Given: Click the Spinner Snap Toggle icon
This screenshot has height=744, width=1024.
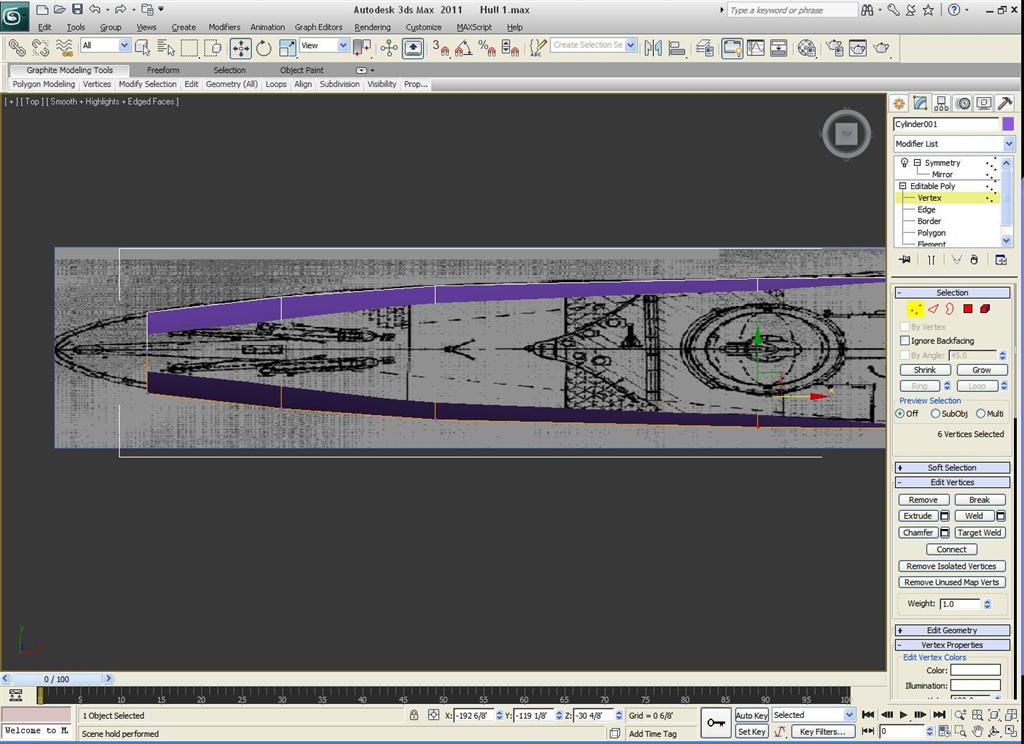Looking at the screenshot, I should [510, 48].
